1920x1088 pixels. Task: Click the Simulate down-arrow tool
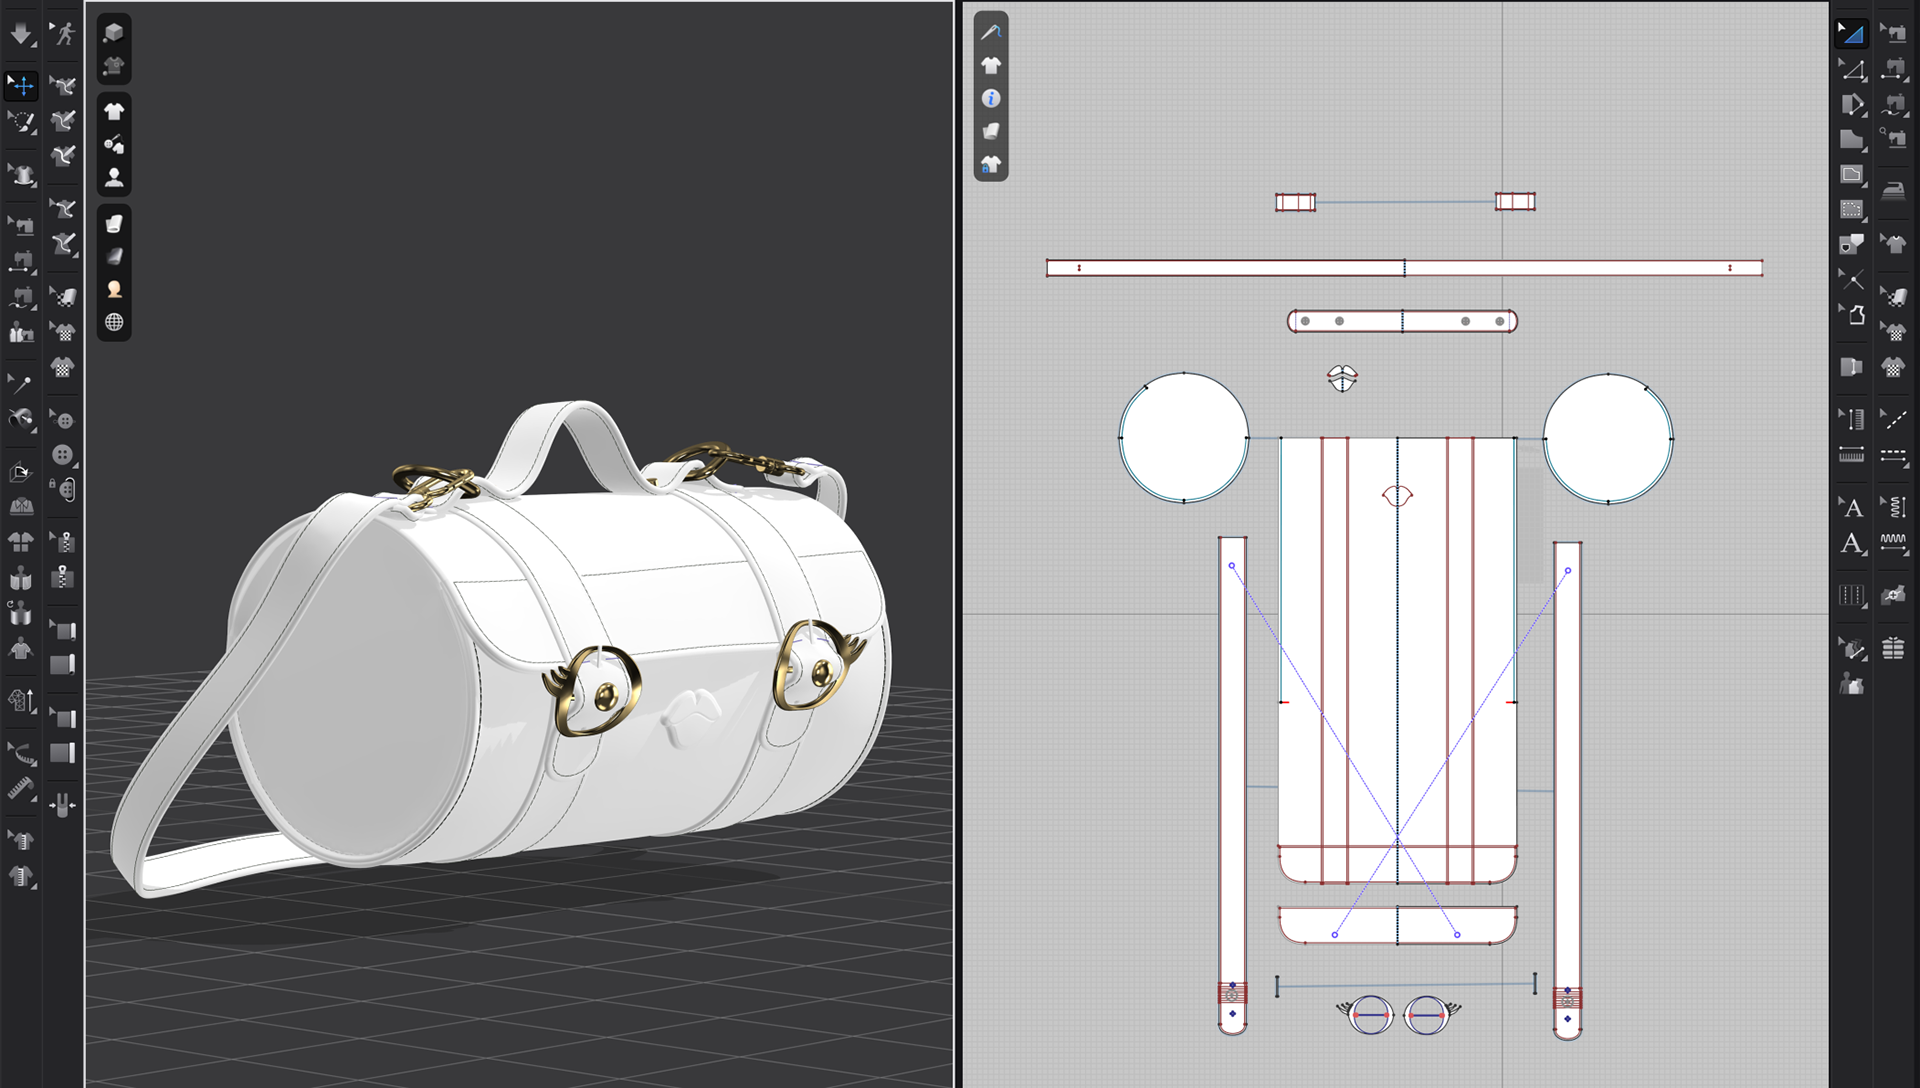tap(20, 34)
